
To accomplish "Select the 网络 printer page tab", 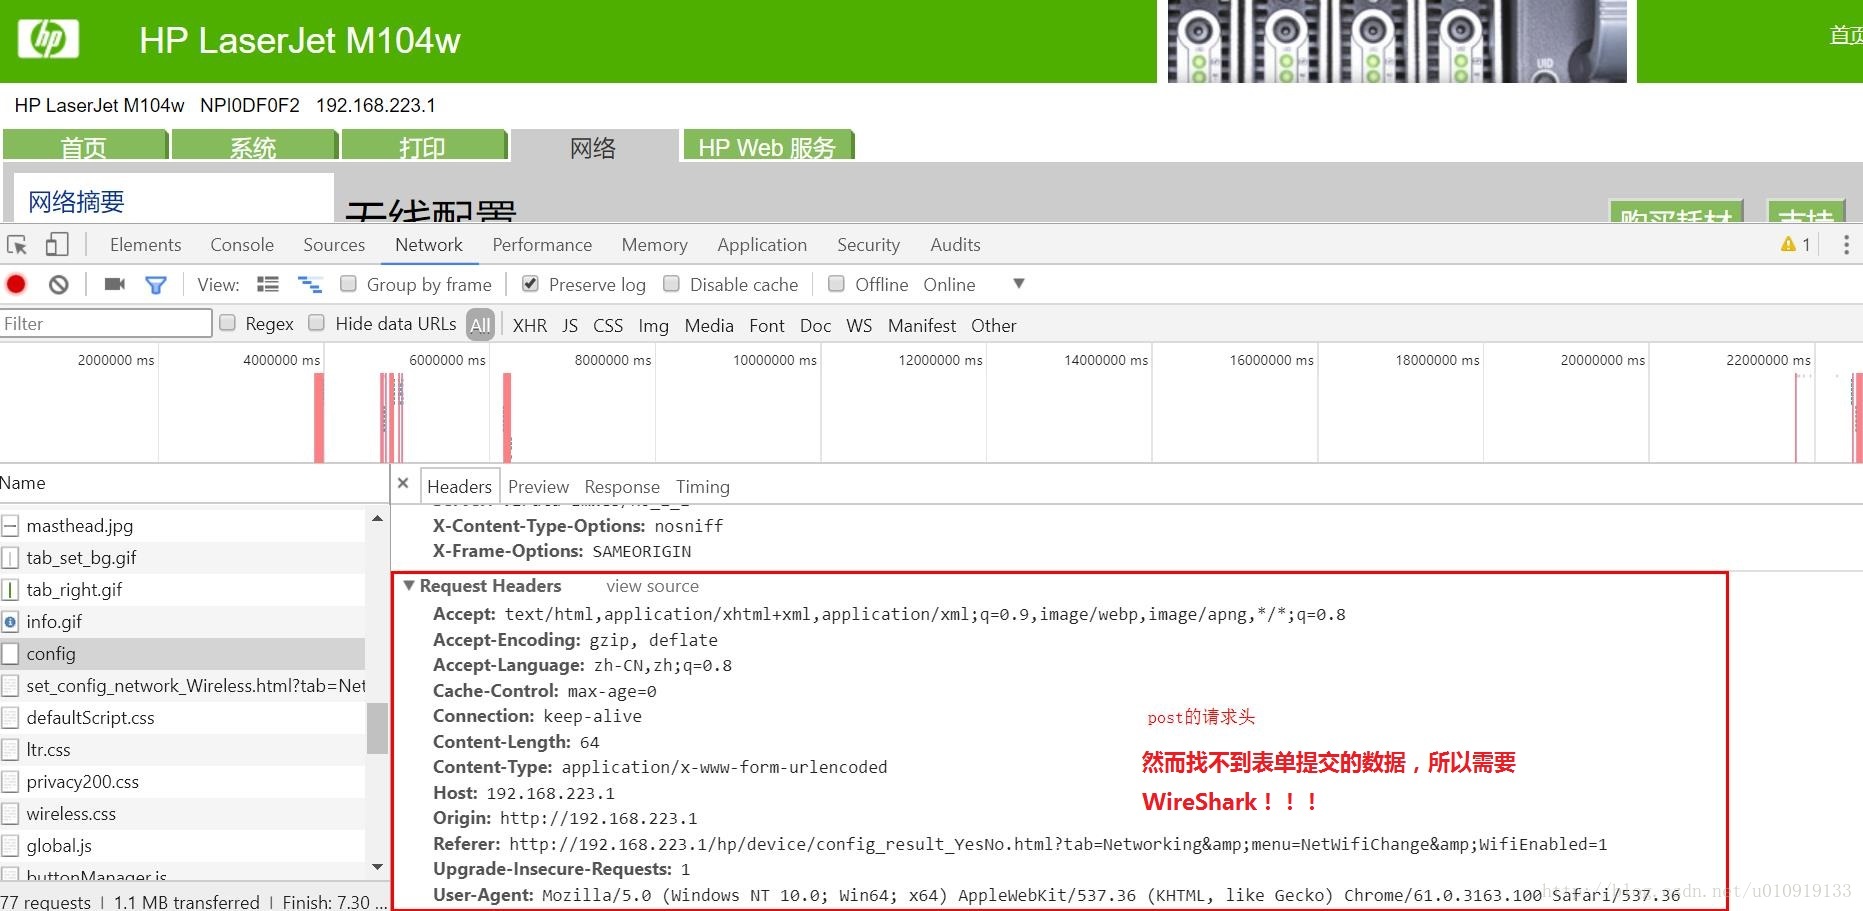I will pos(593,146).
